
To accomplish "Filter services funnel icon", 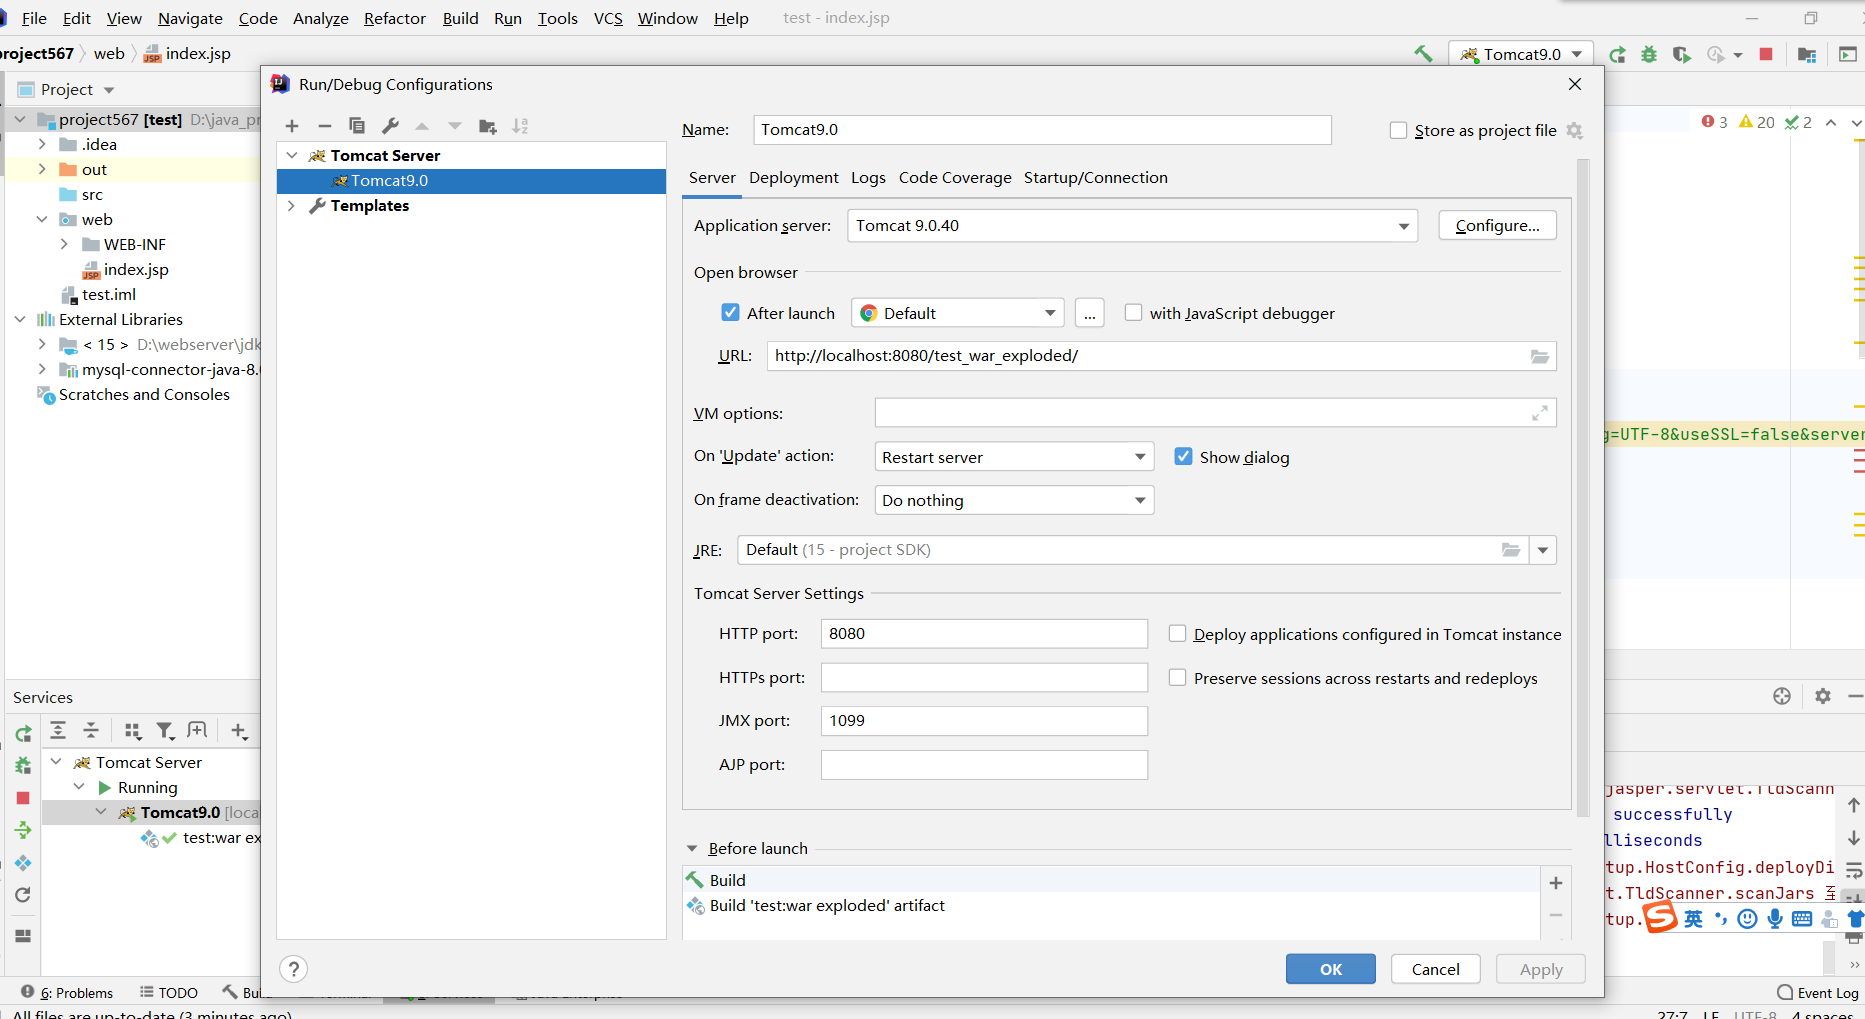I will (165, 731).
